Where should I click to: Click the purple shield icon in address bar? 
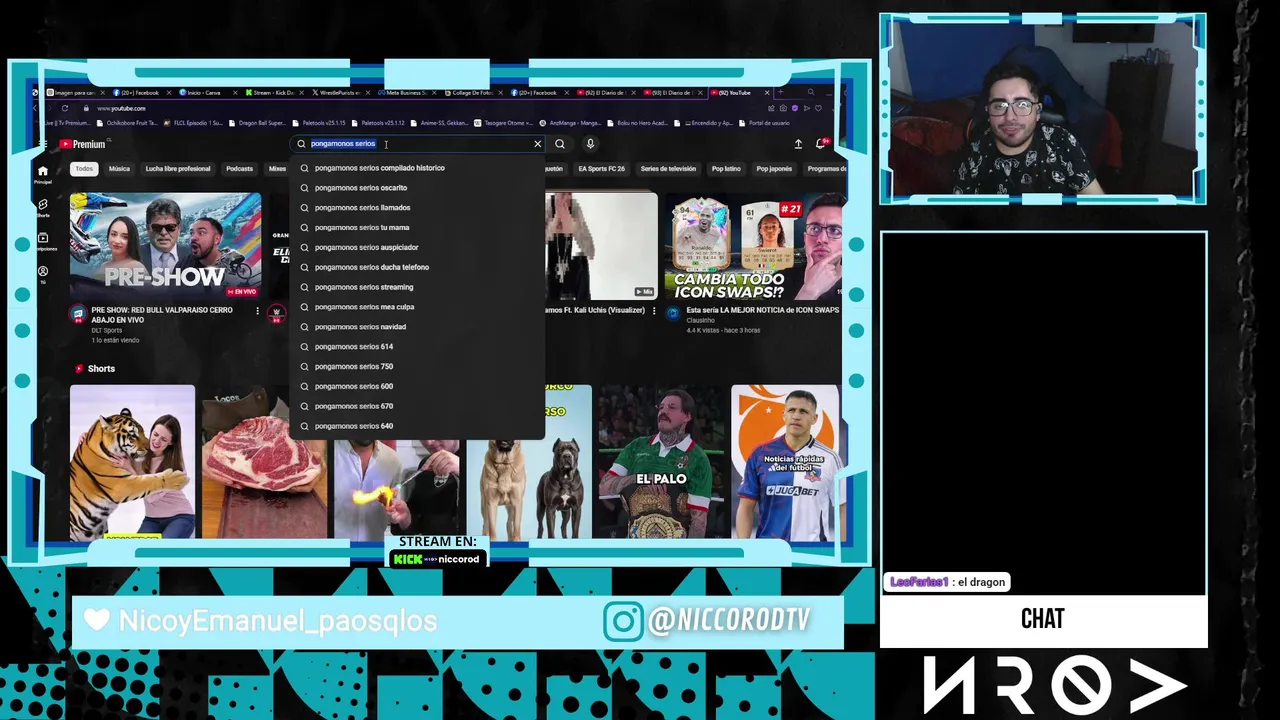(795, 108)
